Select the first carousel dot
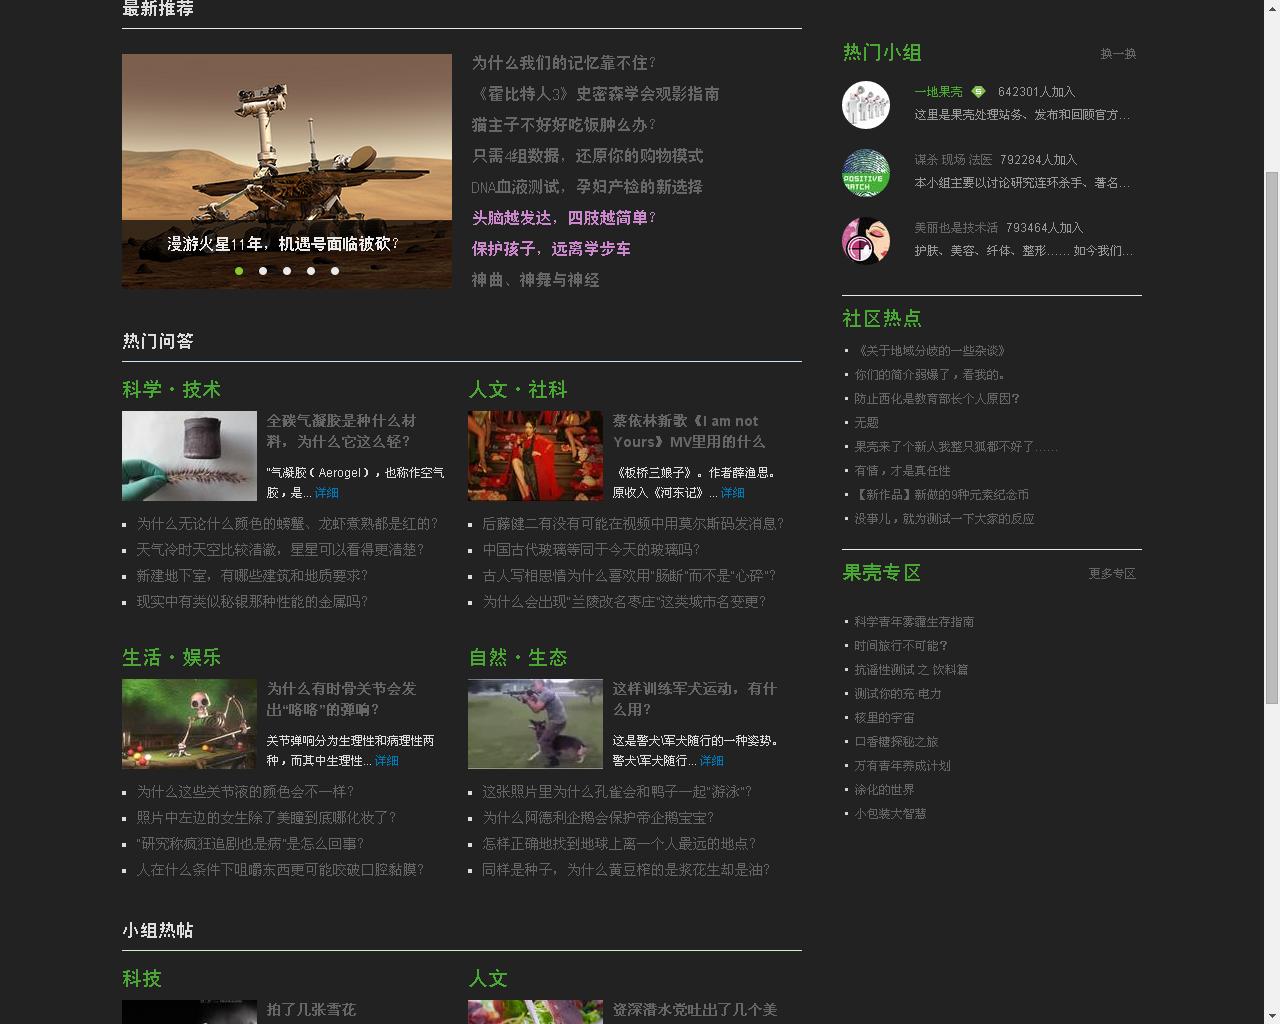This screenshot has height=1024, width=1280. coord(239,271)
